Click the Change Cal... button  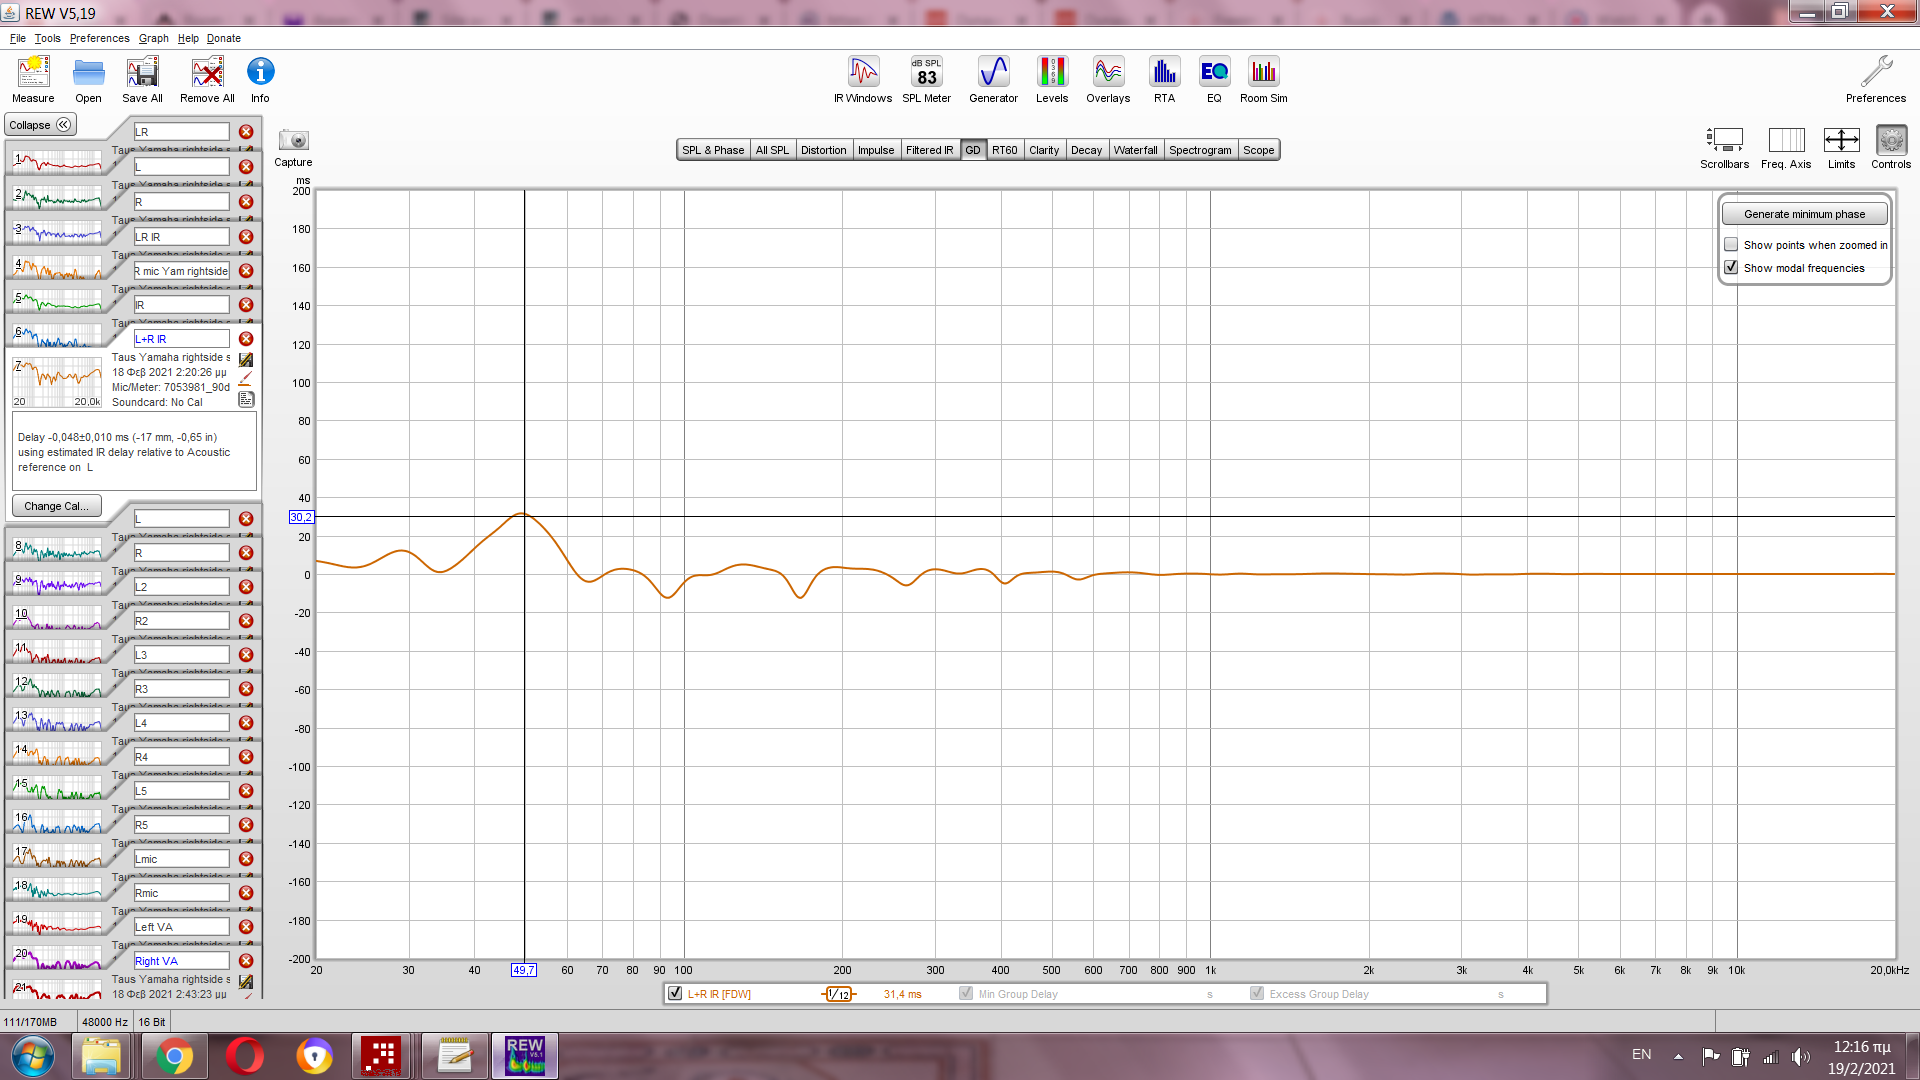pyautogui.click(x=56, y=506)
